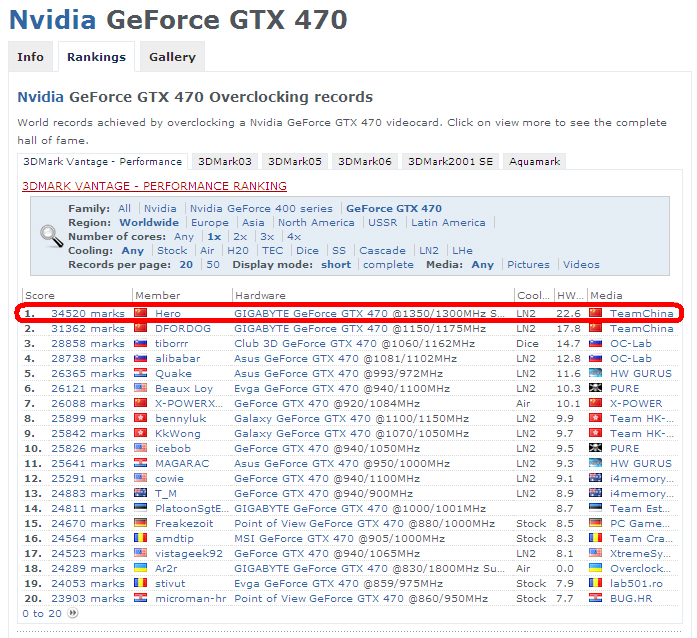Open the Gallery tab
The height and width of the screenshot is (638, 697).
tap(172, 57)
